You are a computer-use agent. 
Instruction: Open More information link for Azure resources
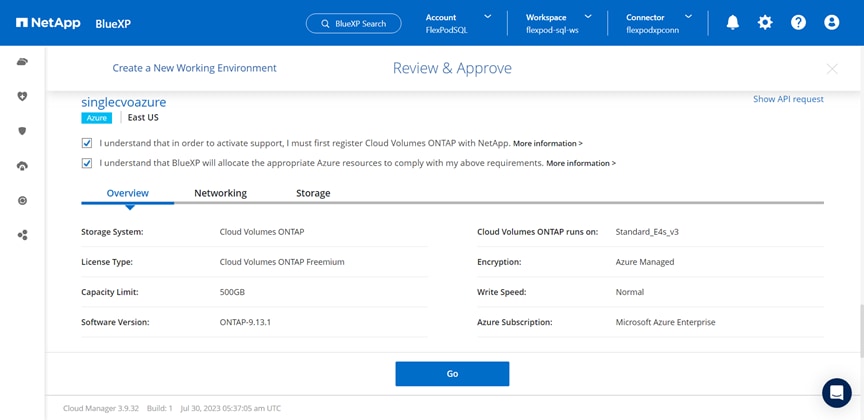(581, 163)
